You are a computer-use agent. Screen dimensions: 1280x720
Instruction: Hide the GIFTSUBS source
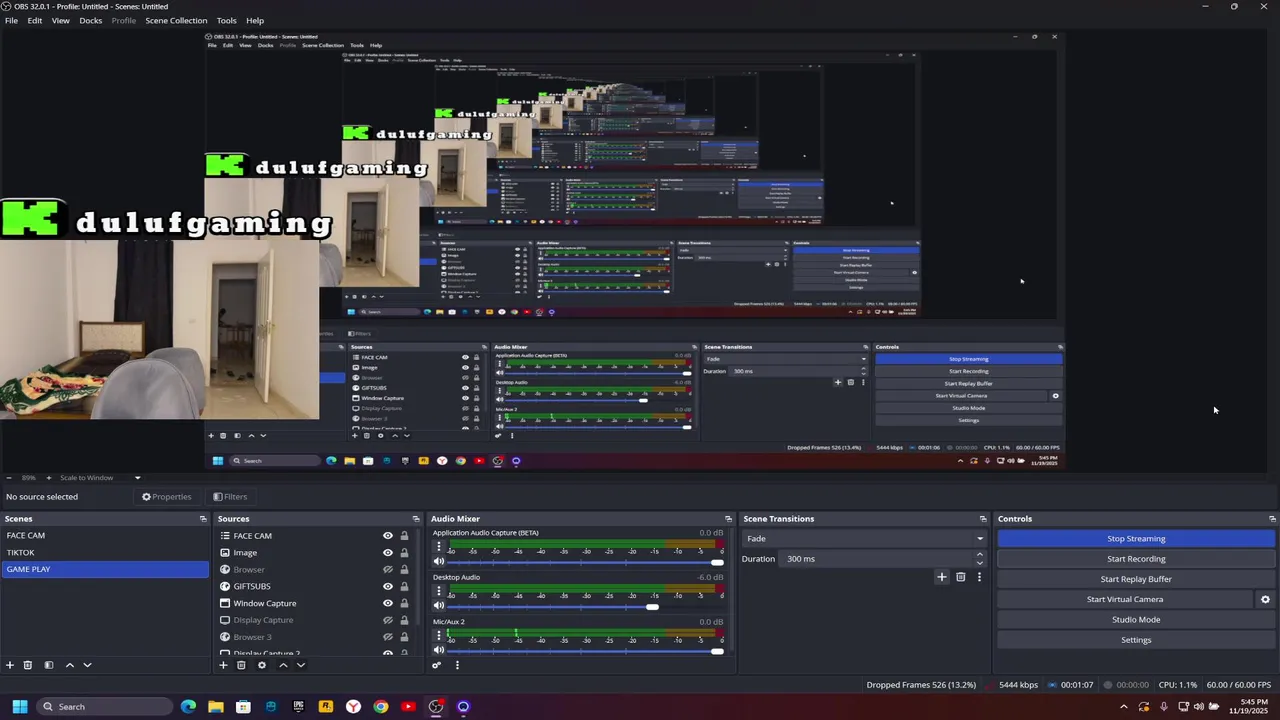388,586
